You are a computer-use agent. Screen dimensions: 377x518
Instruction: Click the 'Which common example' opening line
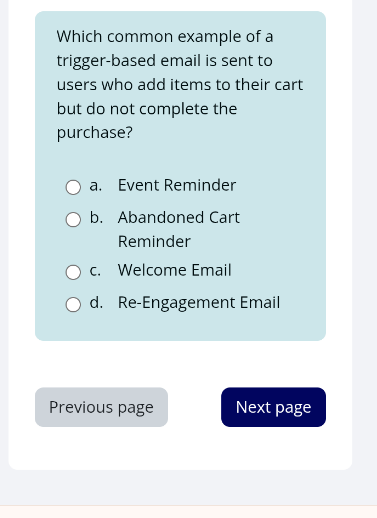click(165, 37)
